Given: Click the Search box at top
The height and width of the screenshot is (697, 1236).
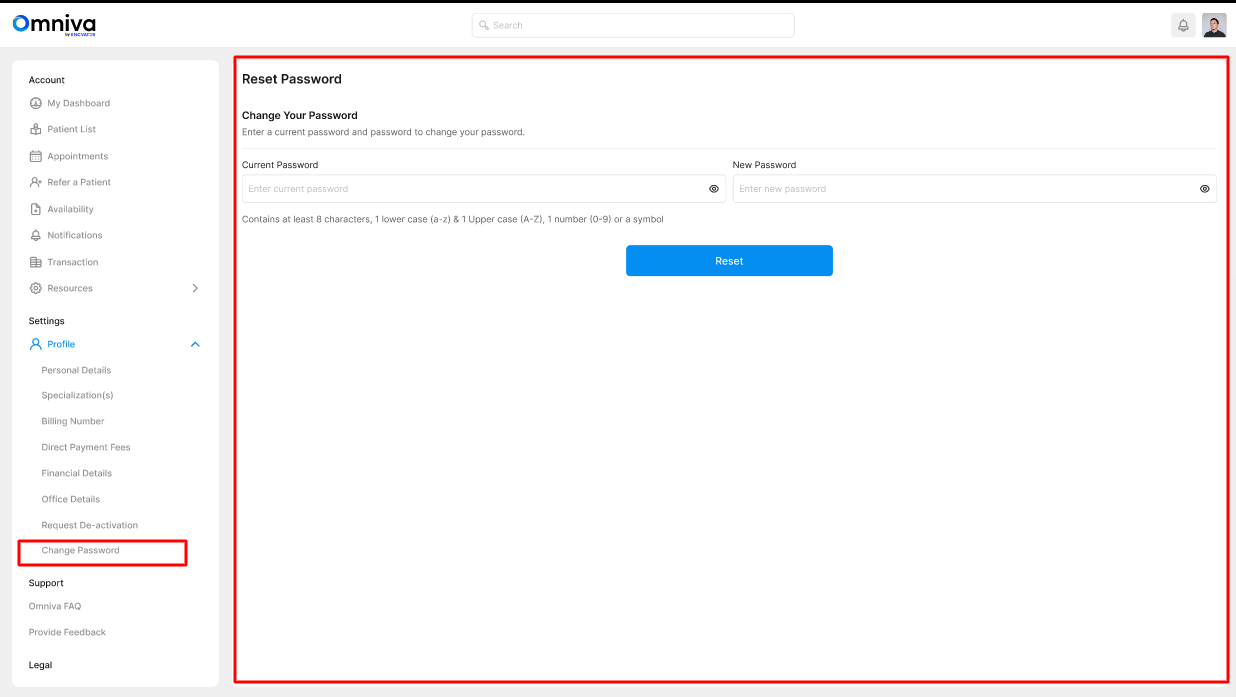Looking at the screenshot, I should (633, 25).
